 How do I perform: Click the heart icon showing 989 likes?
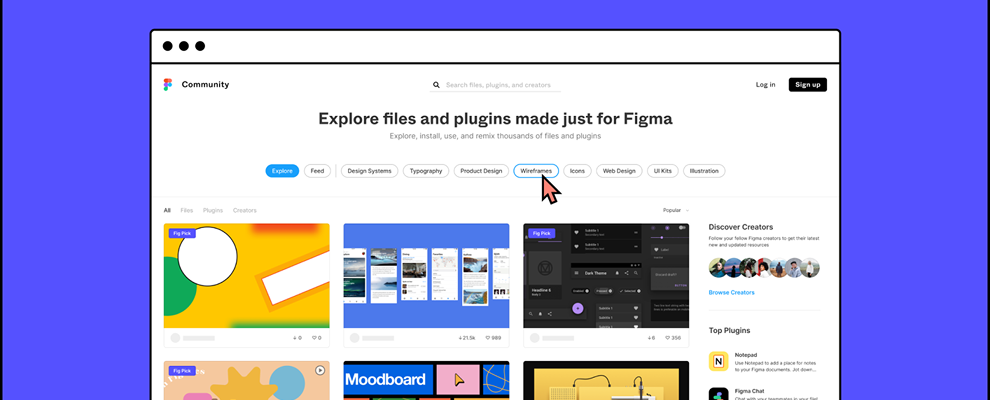point(487,338)
